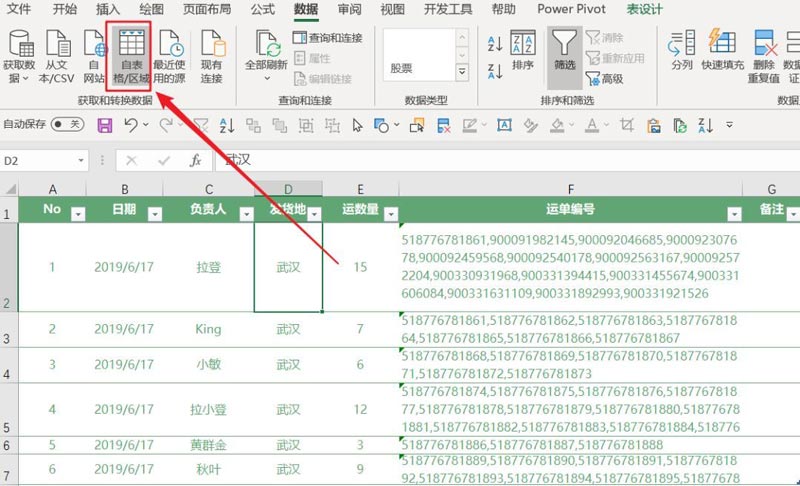800x486 pixels.
Task: Switch to the 审阅 (Review) tab
Action: pos(349,9)
